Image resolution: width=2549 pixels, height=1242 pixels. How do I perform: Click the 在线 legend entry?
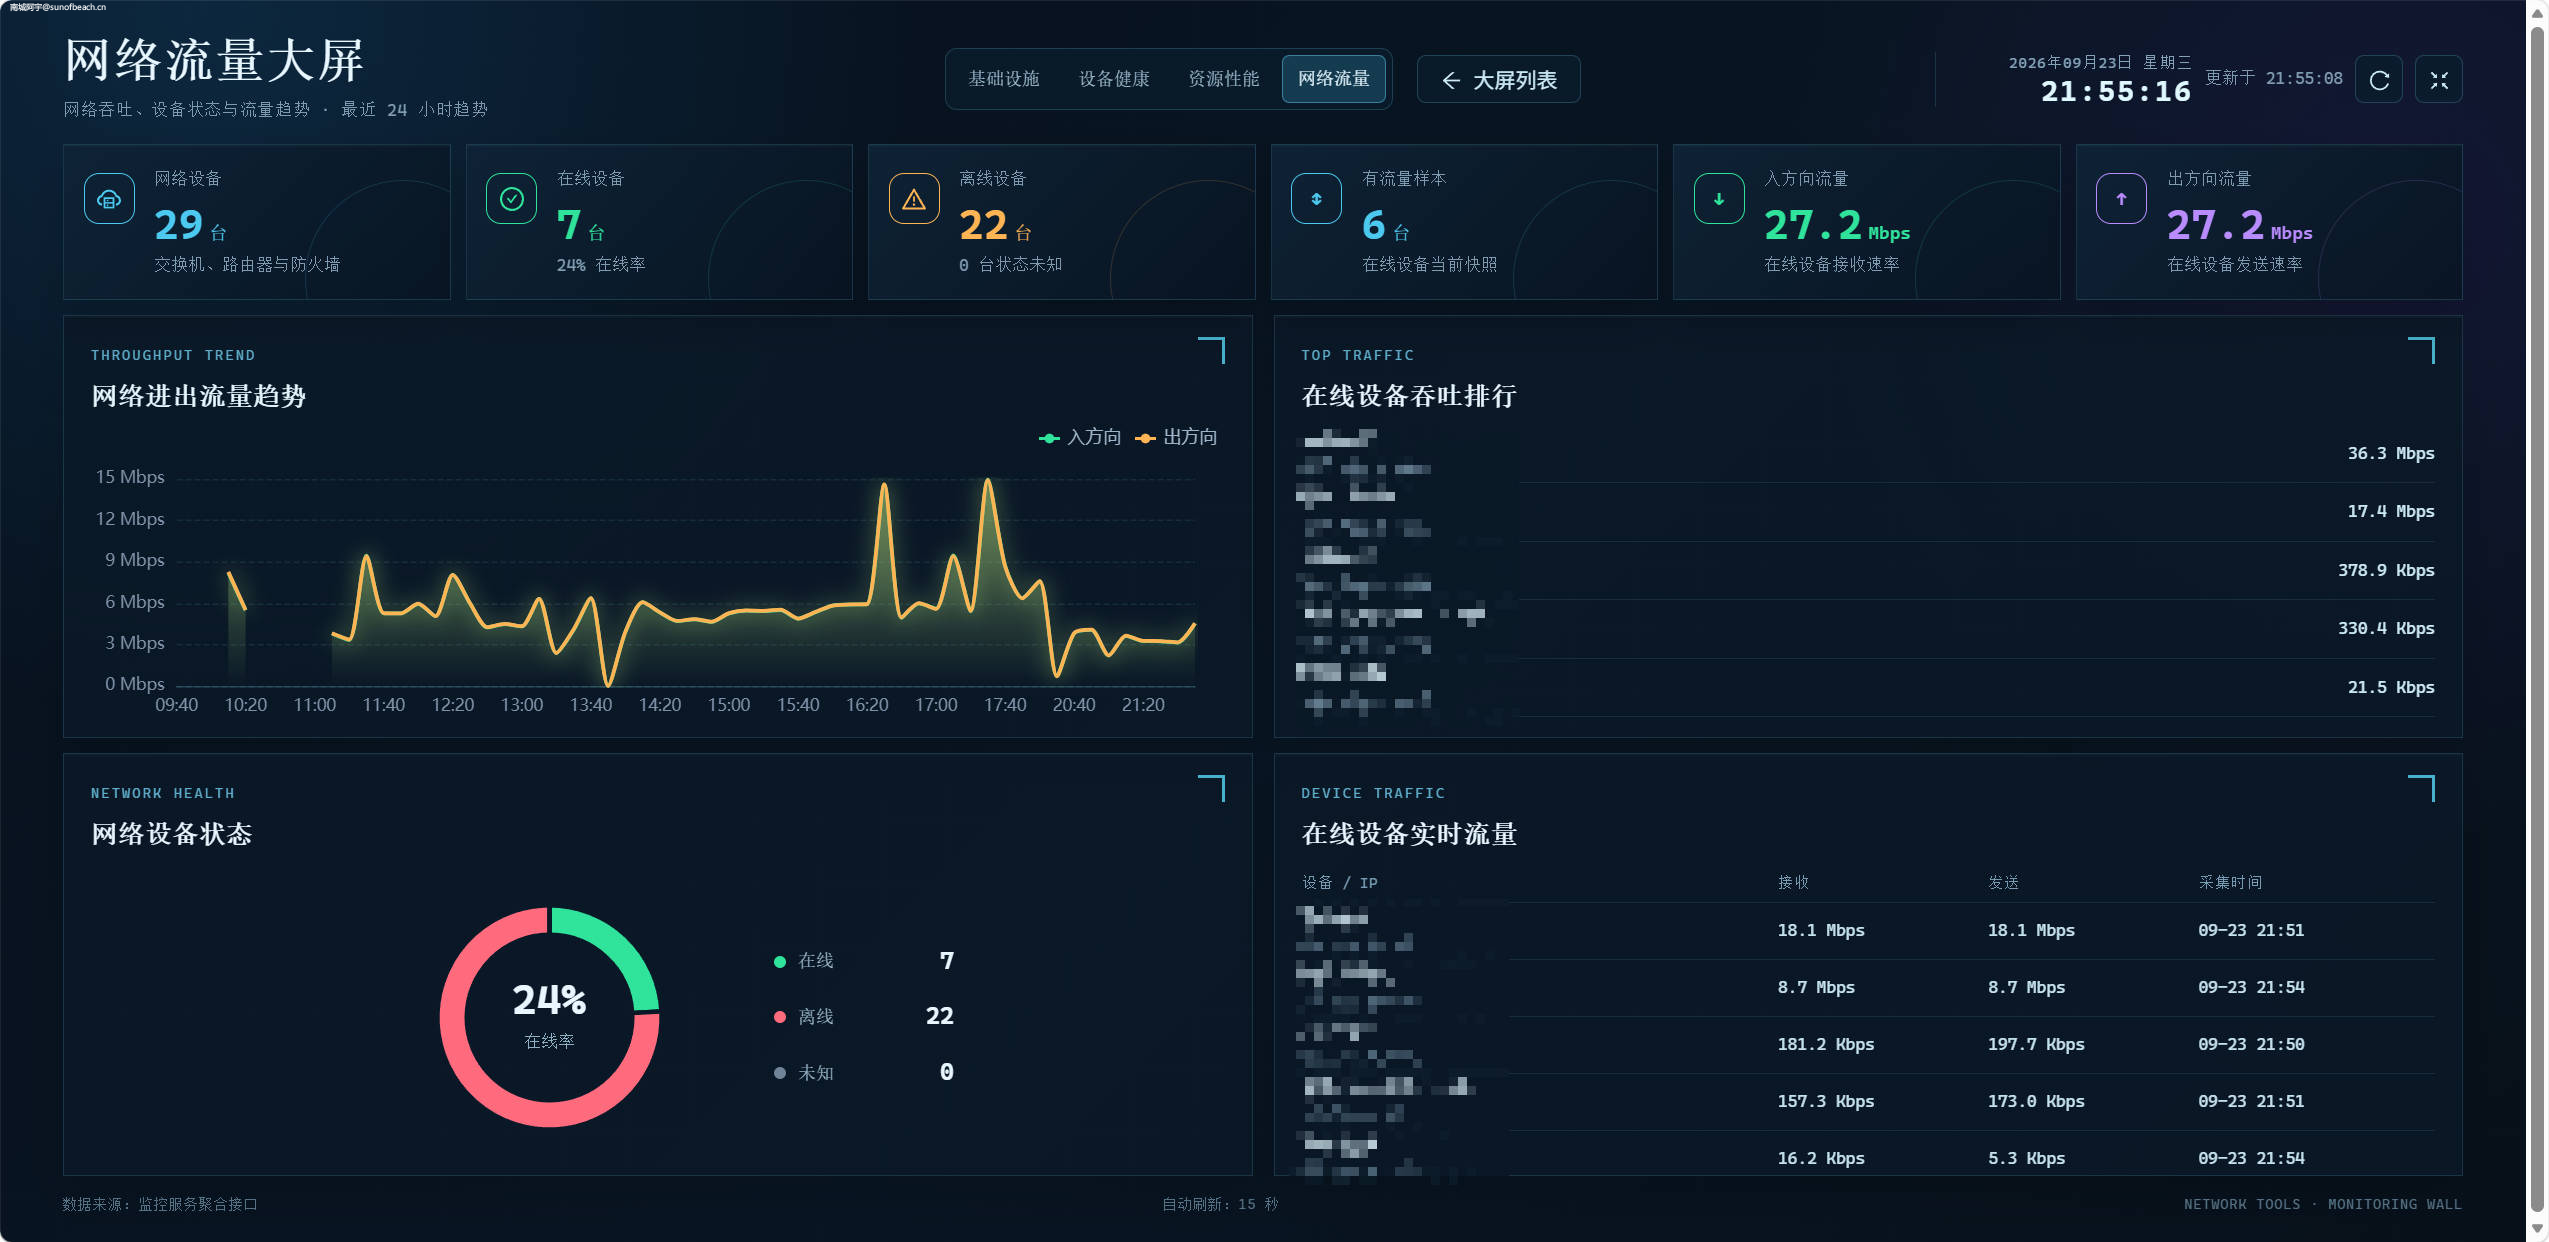tap(804, 961)
